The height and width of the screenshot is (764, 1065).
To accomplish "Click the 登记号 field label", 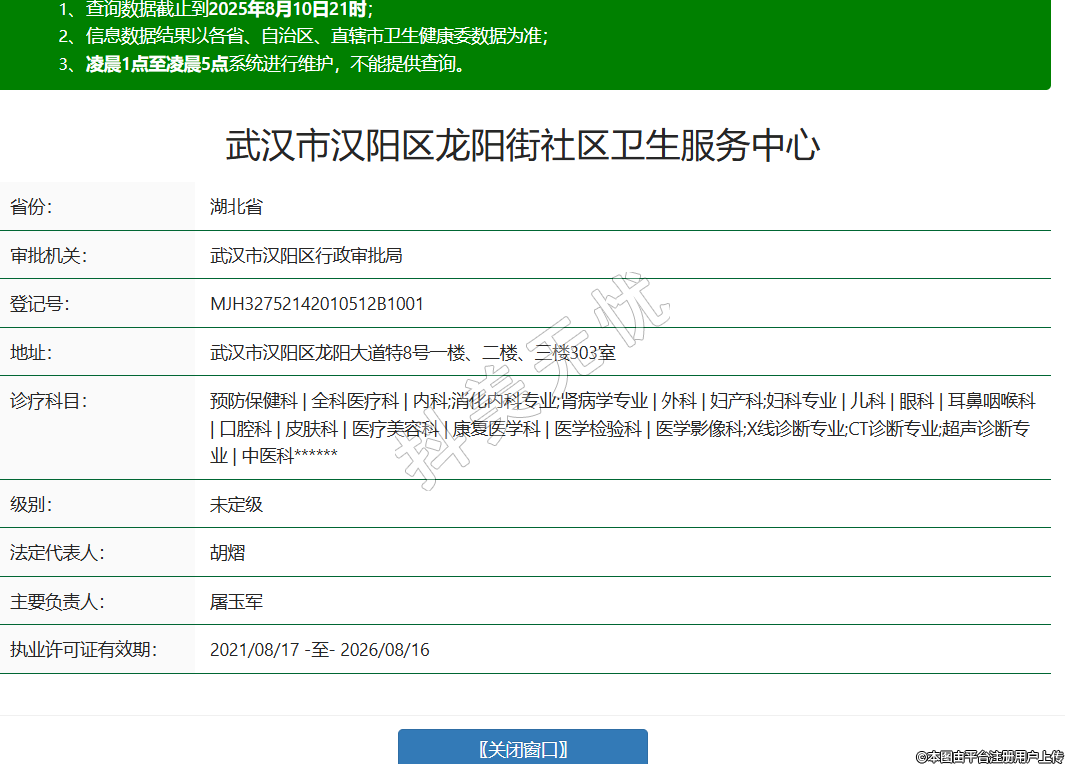I will 40,304.
